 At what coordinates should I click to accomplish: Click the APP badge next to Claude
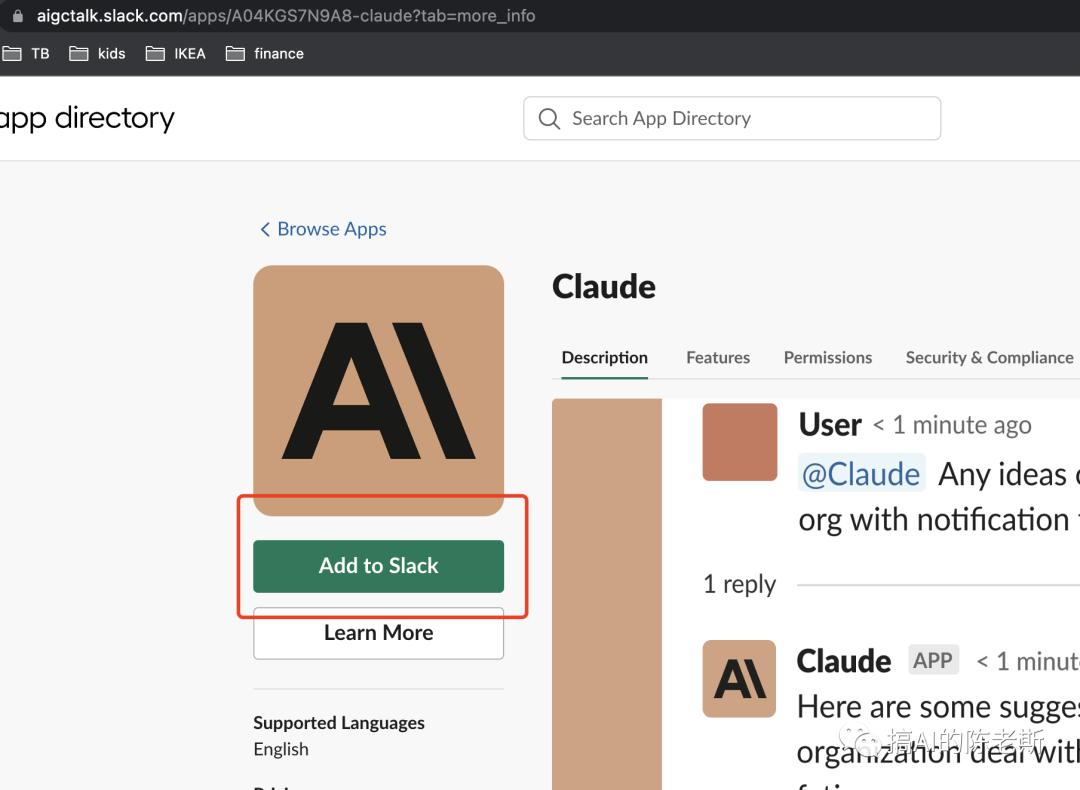tap(933, 660)
